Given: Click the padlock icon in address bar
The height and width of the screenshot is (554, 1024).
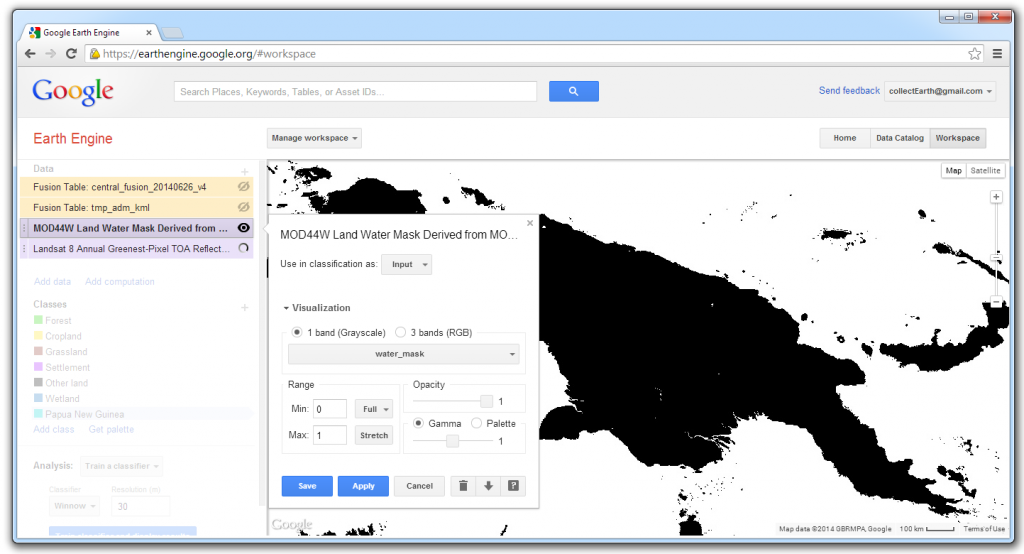Looking at the screenshot, I should point(95,54).
